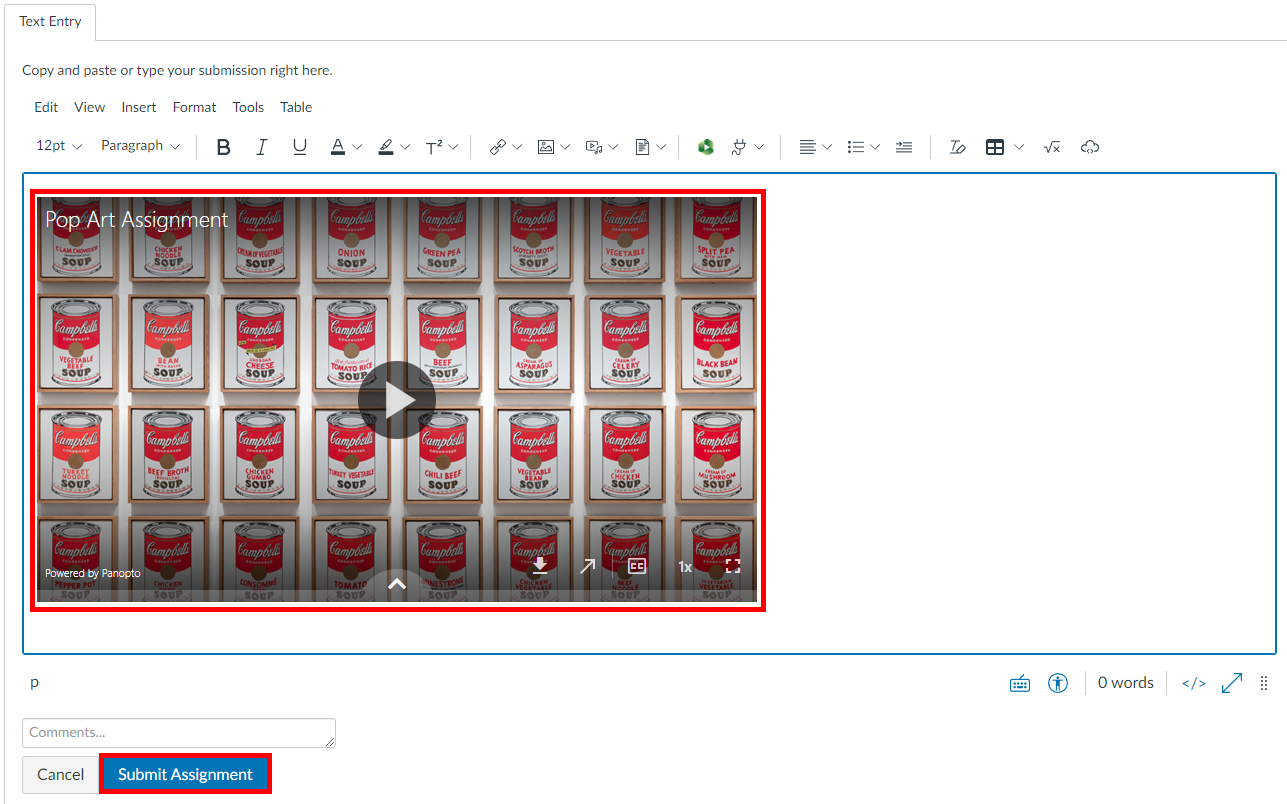
Task: Click the Submit Assignment button
Action: 185,773
